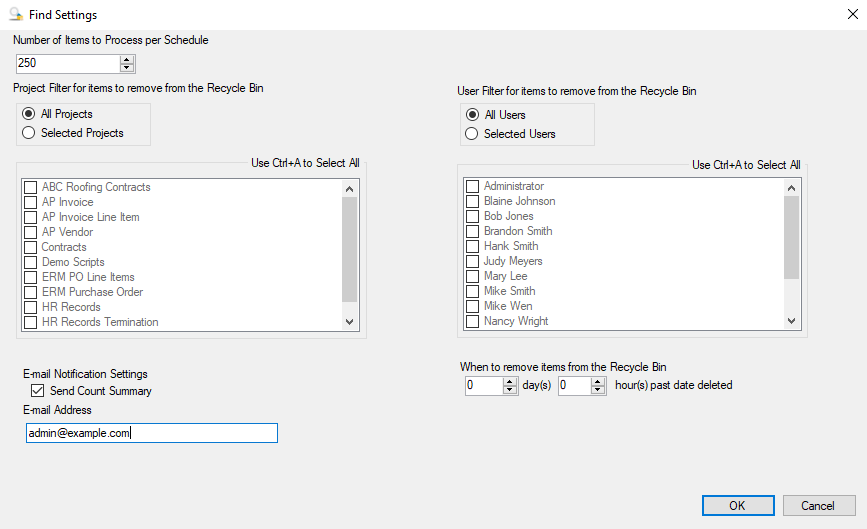Click the Find Settings title bar icon
Viewport: 867px width, 529px height.
[16, 16]
